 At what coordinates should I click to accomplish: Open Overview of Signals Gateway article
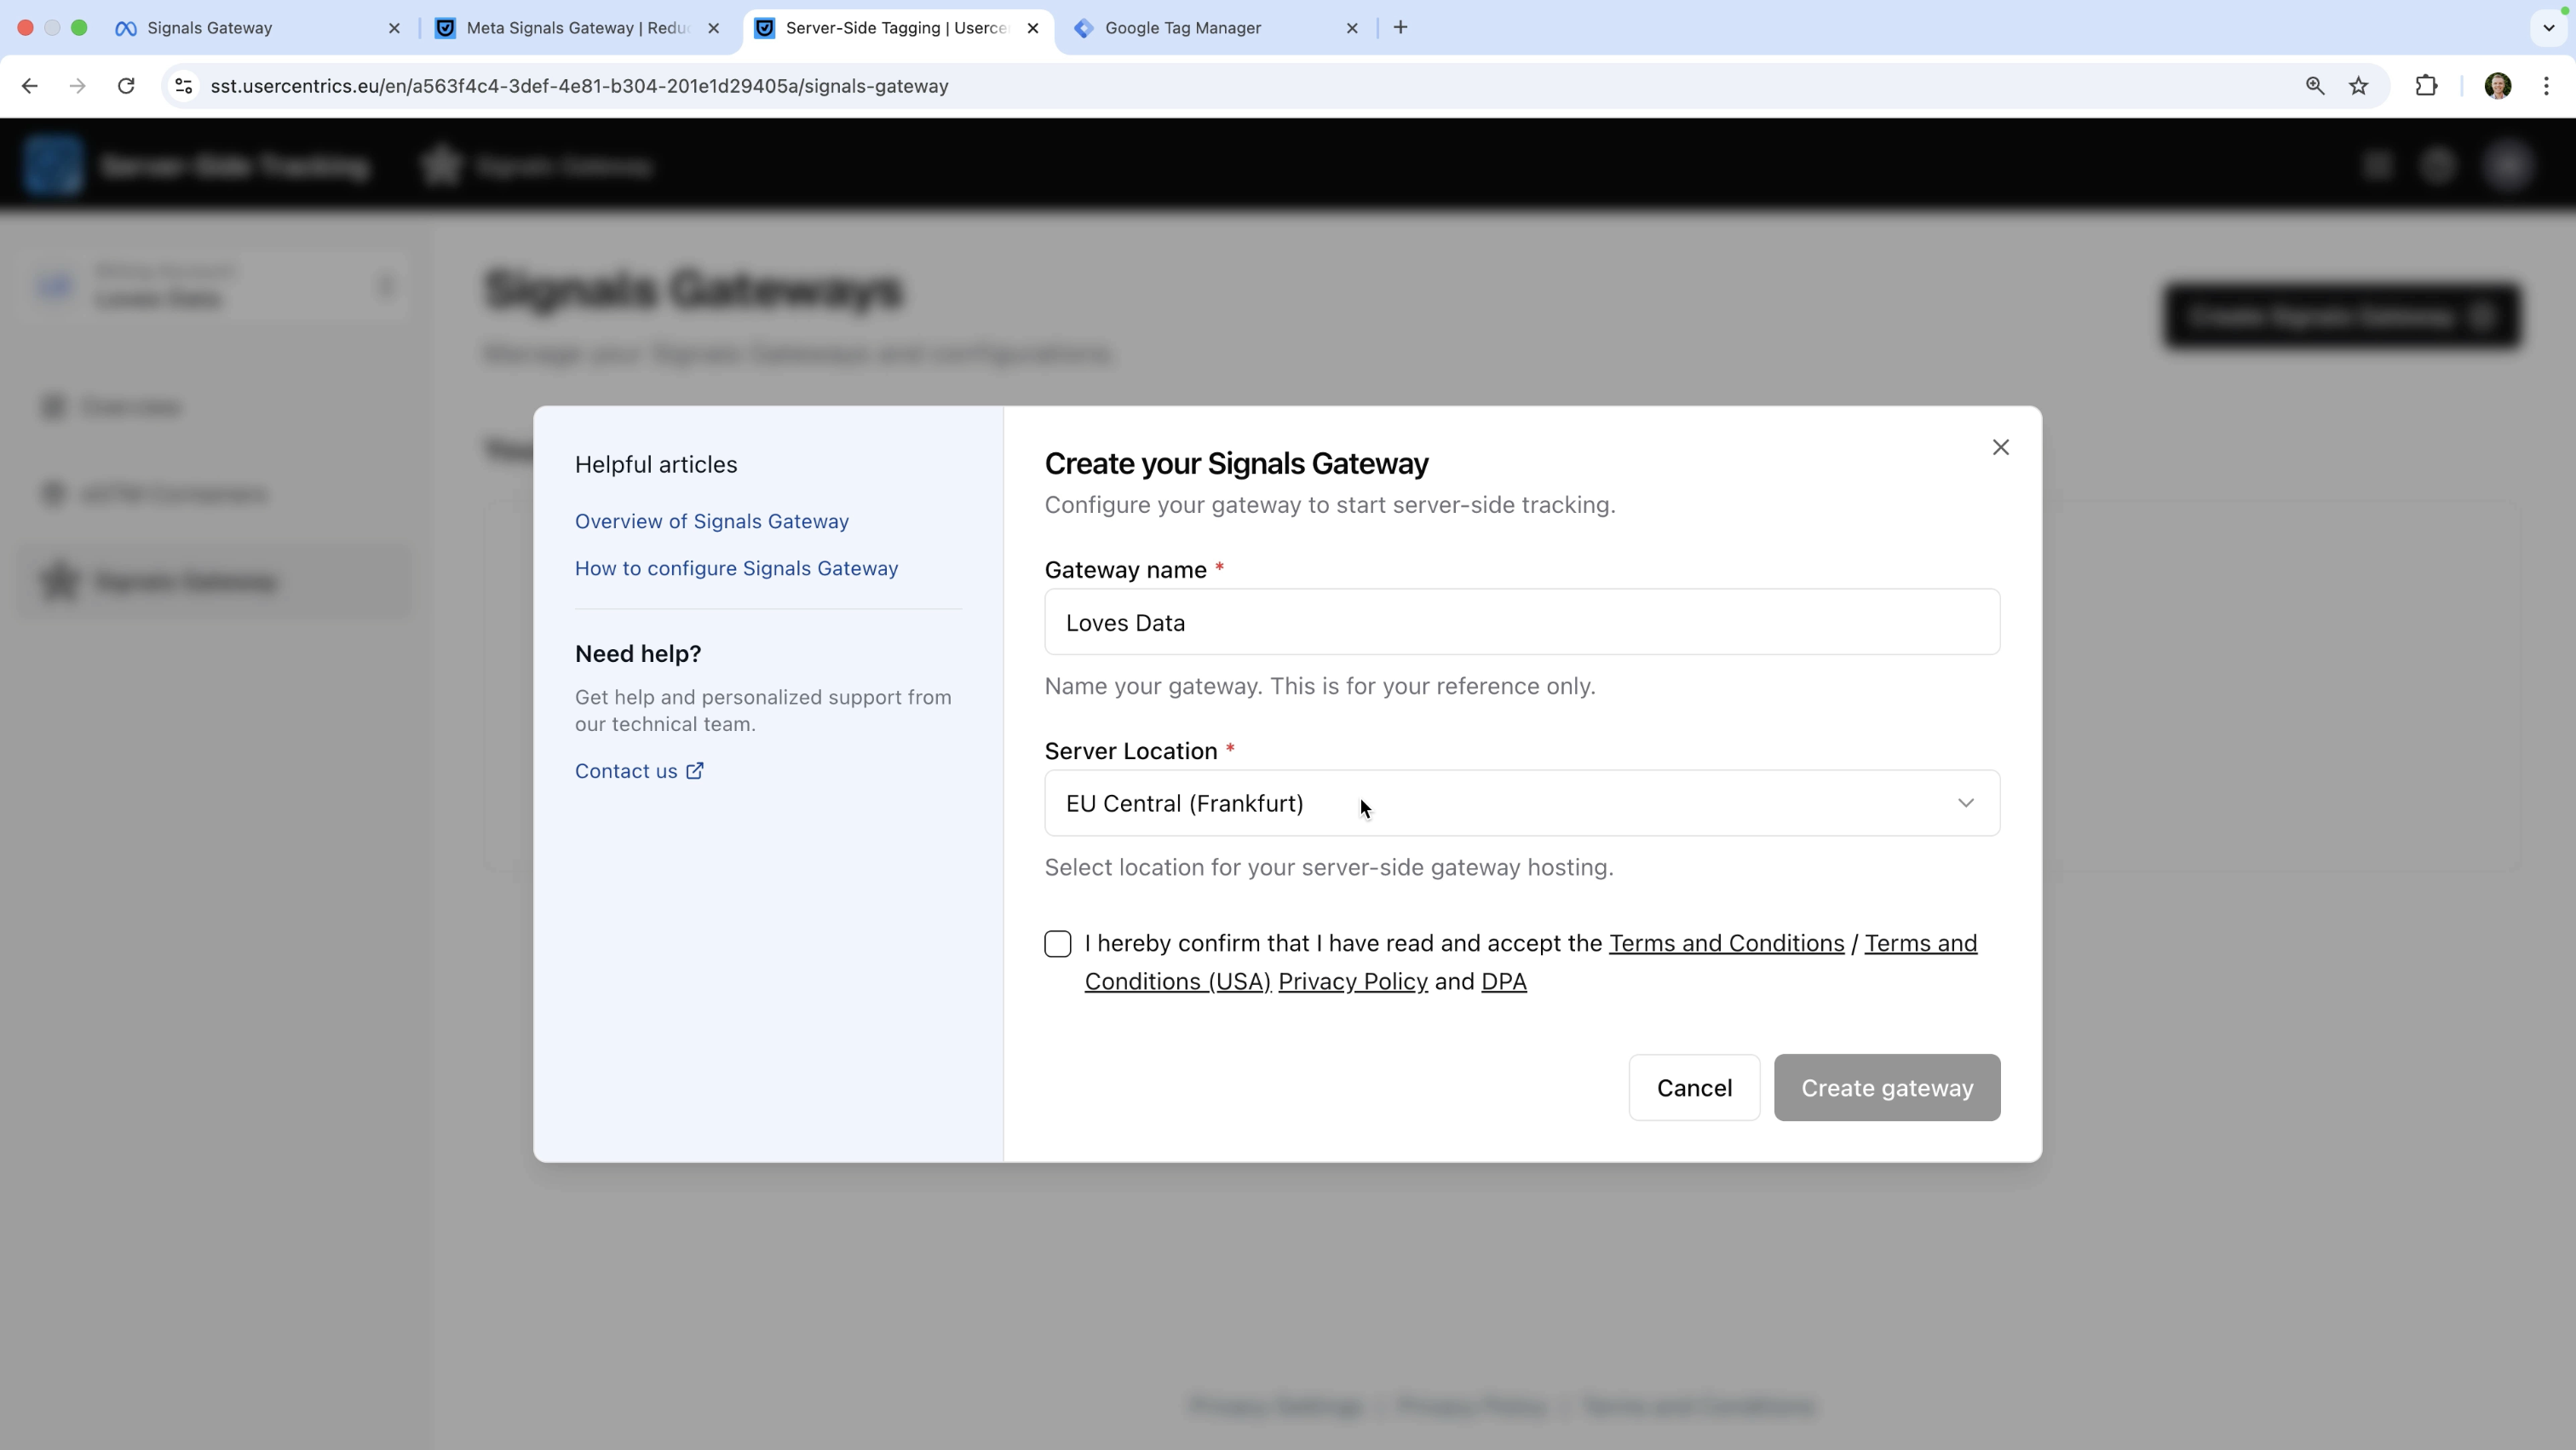(712, 521)
